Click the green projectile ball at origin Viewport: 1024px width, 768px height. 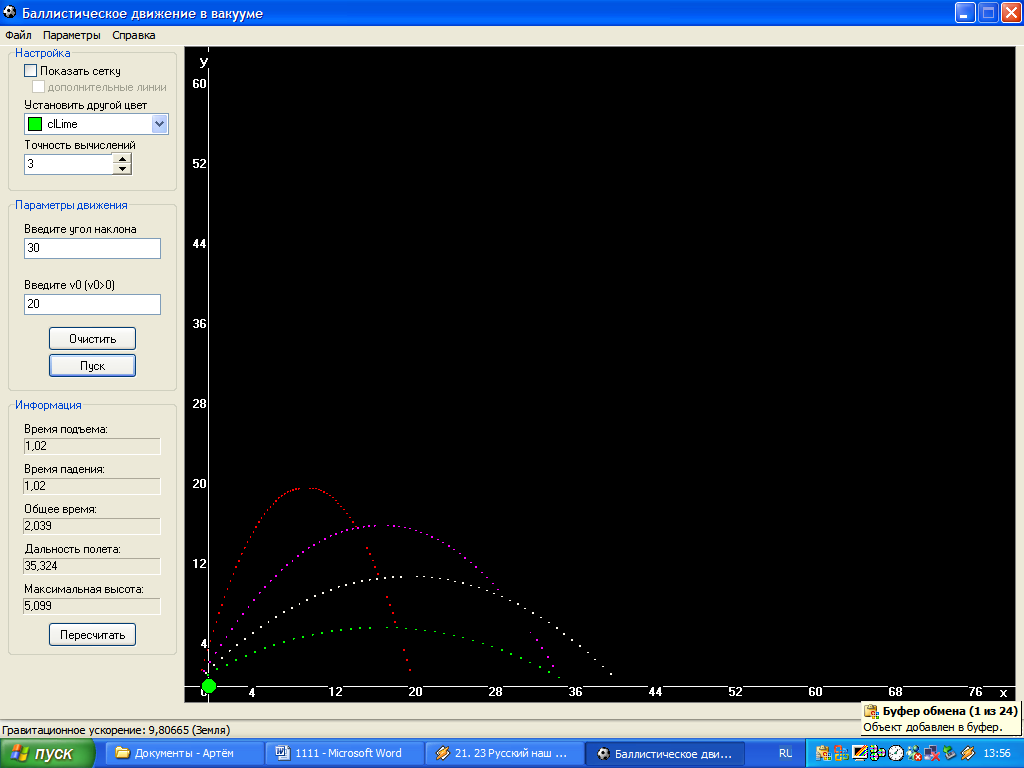[x=209, y=686]
